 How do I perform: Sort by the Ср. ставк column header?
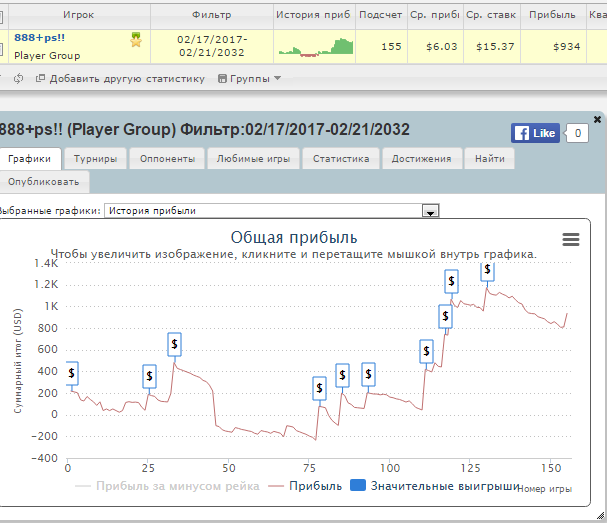492,15
